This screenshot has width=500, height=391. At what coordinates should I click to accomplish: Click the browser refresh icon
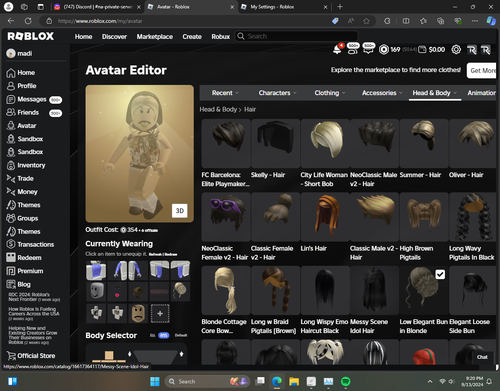pyautogui.click(x=28, y=21)
